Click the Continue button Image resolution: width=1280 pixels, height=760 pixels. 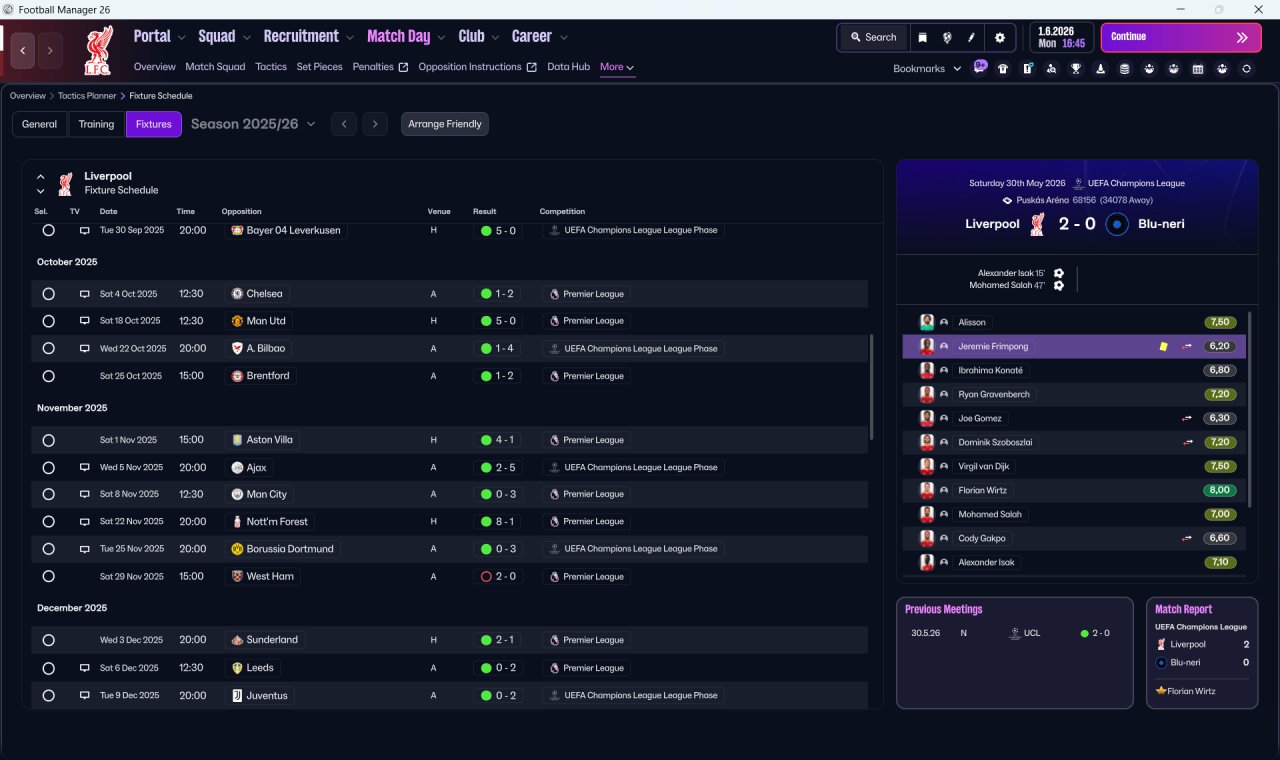coord(1181,37)
